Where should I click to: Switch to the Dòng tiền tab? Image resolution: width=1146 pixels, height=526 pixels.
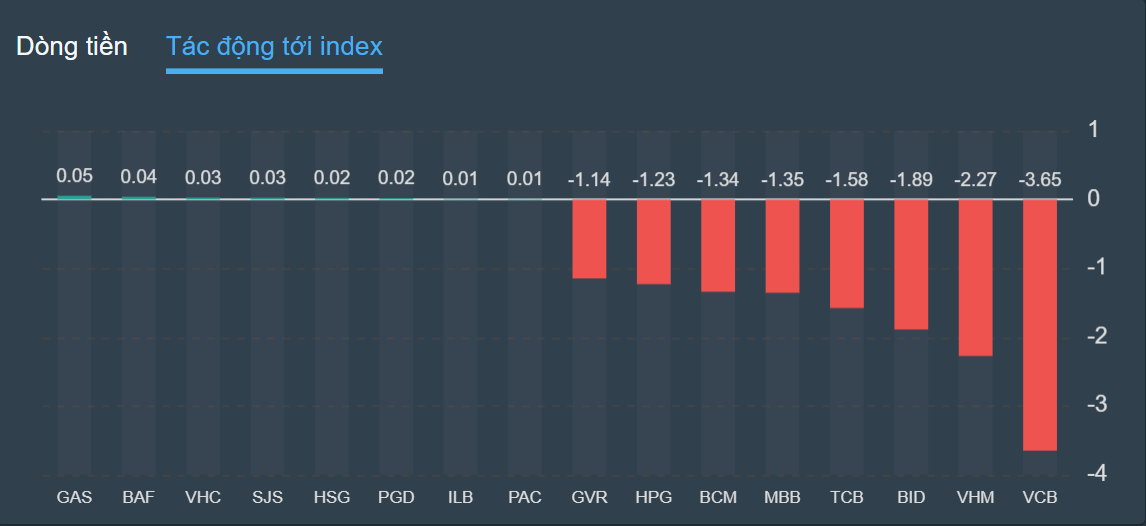pyautogui.click(x=72, y=46)
